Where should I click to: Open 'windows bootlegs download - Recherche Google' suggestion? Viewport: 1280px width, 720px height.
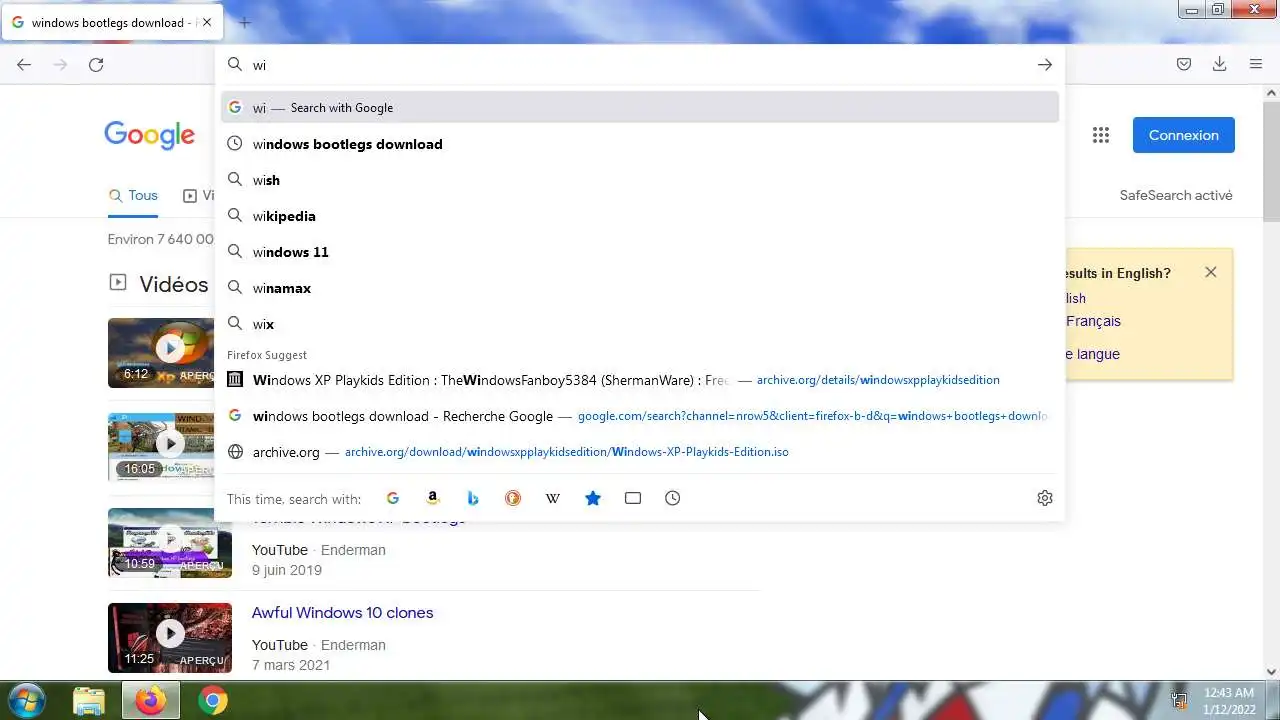tap(640, 416)
